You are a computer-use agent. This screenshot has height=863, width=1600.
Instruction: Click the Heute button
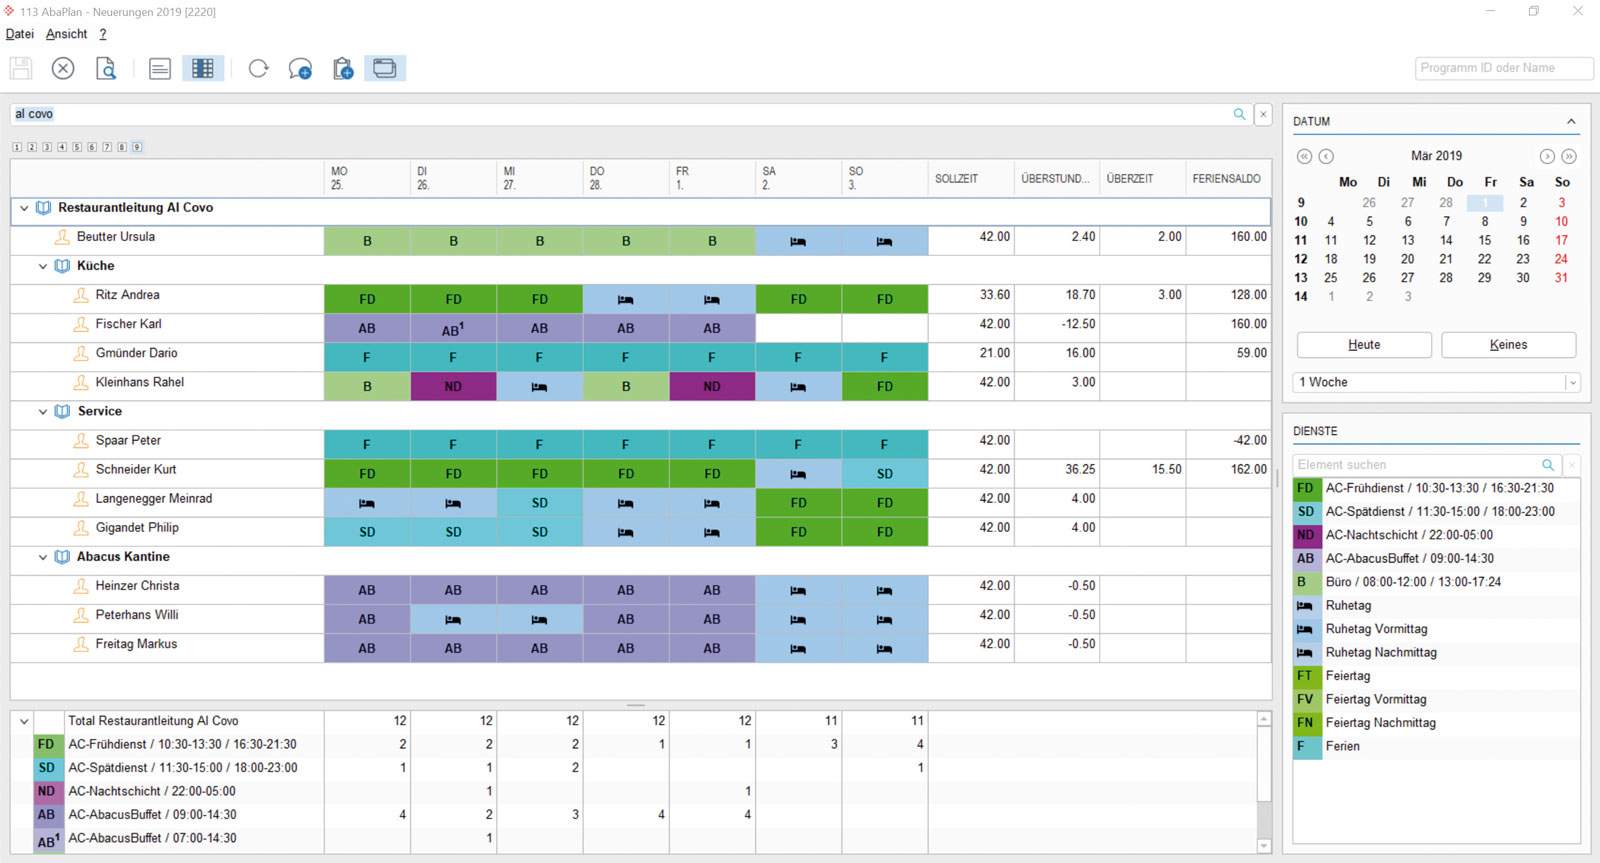click(1364, 345)
